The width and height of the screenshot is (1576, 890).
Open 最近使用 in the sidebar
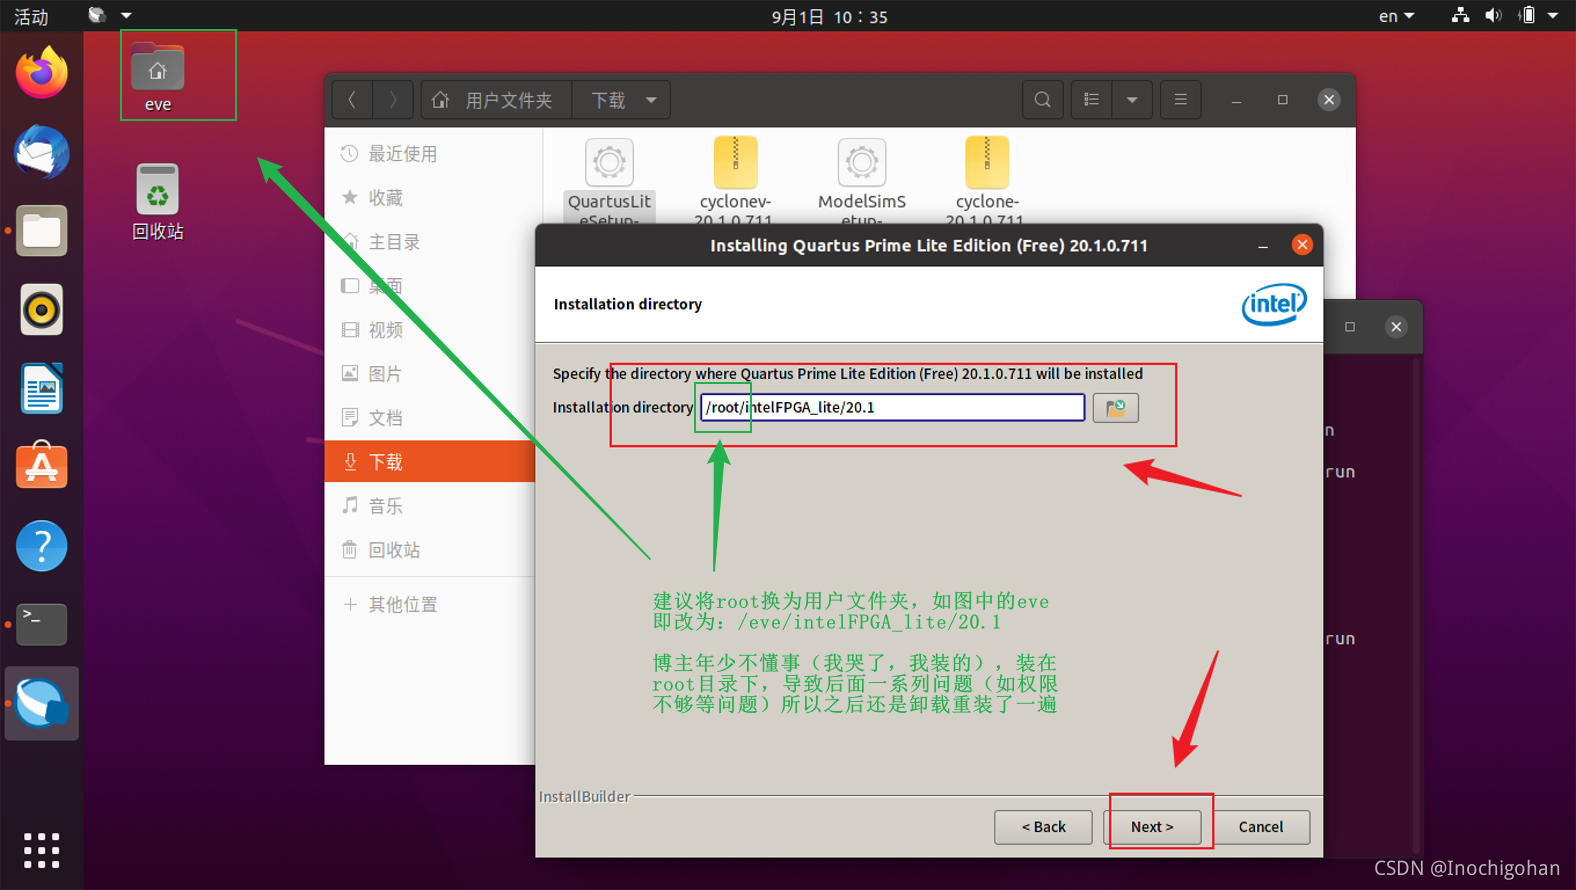(x=430, y=154)
